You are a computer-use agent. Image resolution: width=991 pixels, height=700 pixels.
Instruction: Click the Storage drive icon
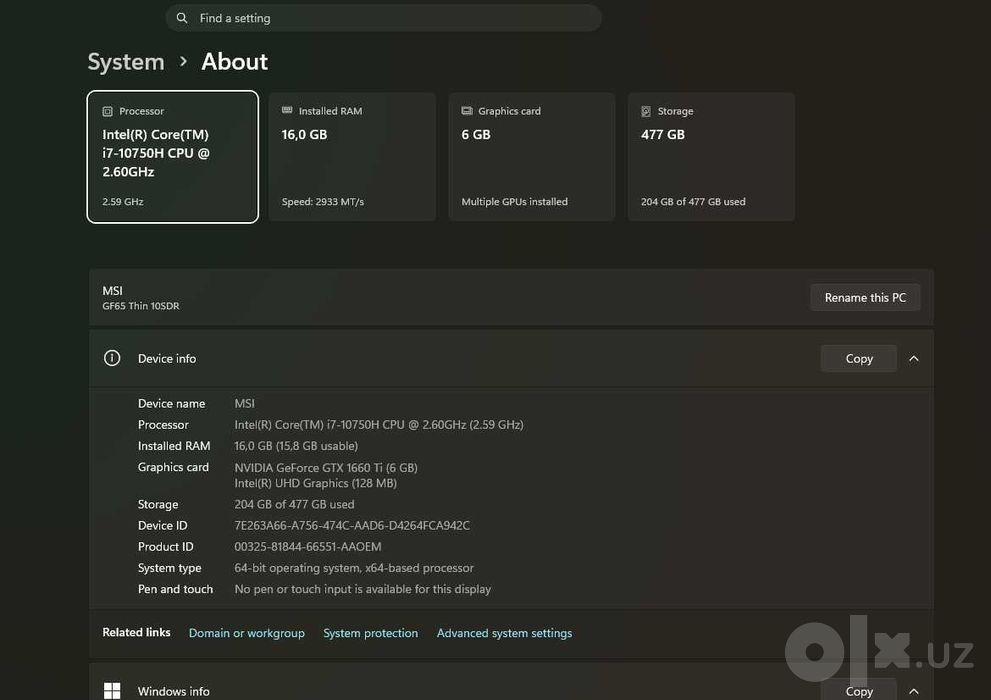pos(646,111)
